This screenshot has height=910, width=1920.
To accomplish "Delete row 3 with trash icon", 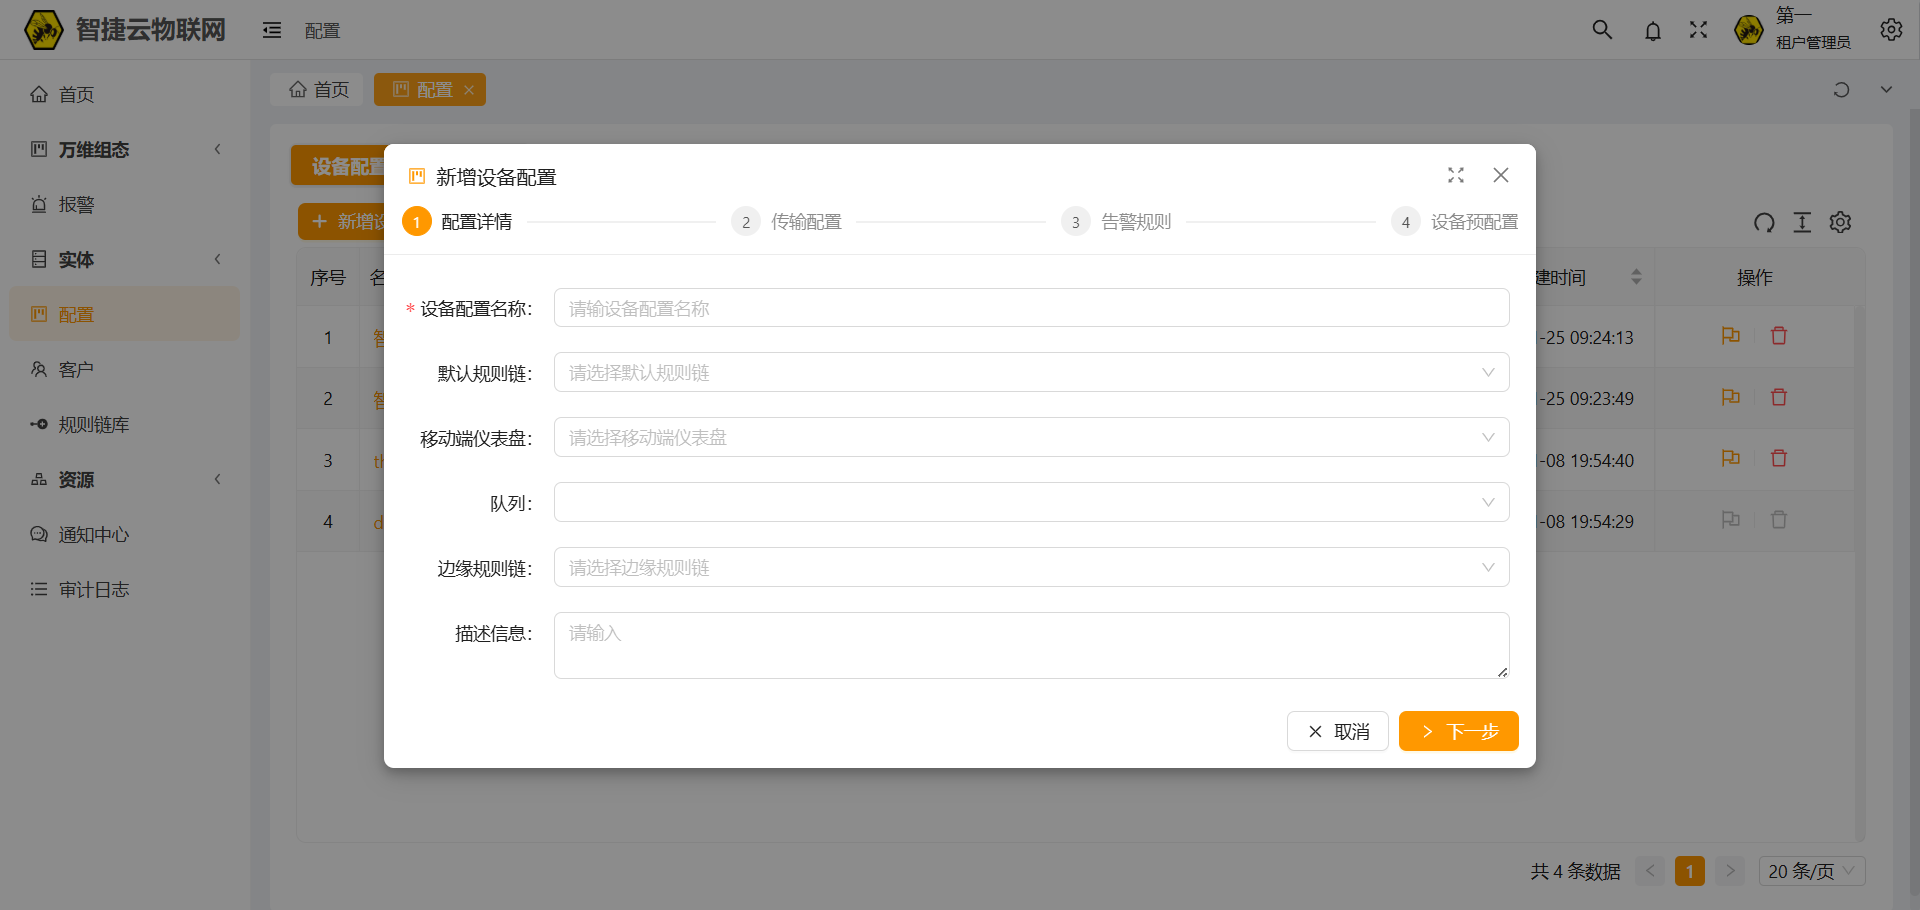I will (1779, 458).
